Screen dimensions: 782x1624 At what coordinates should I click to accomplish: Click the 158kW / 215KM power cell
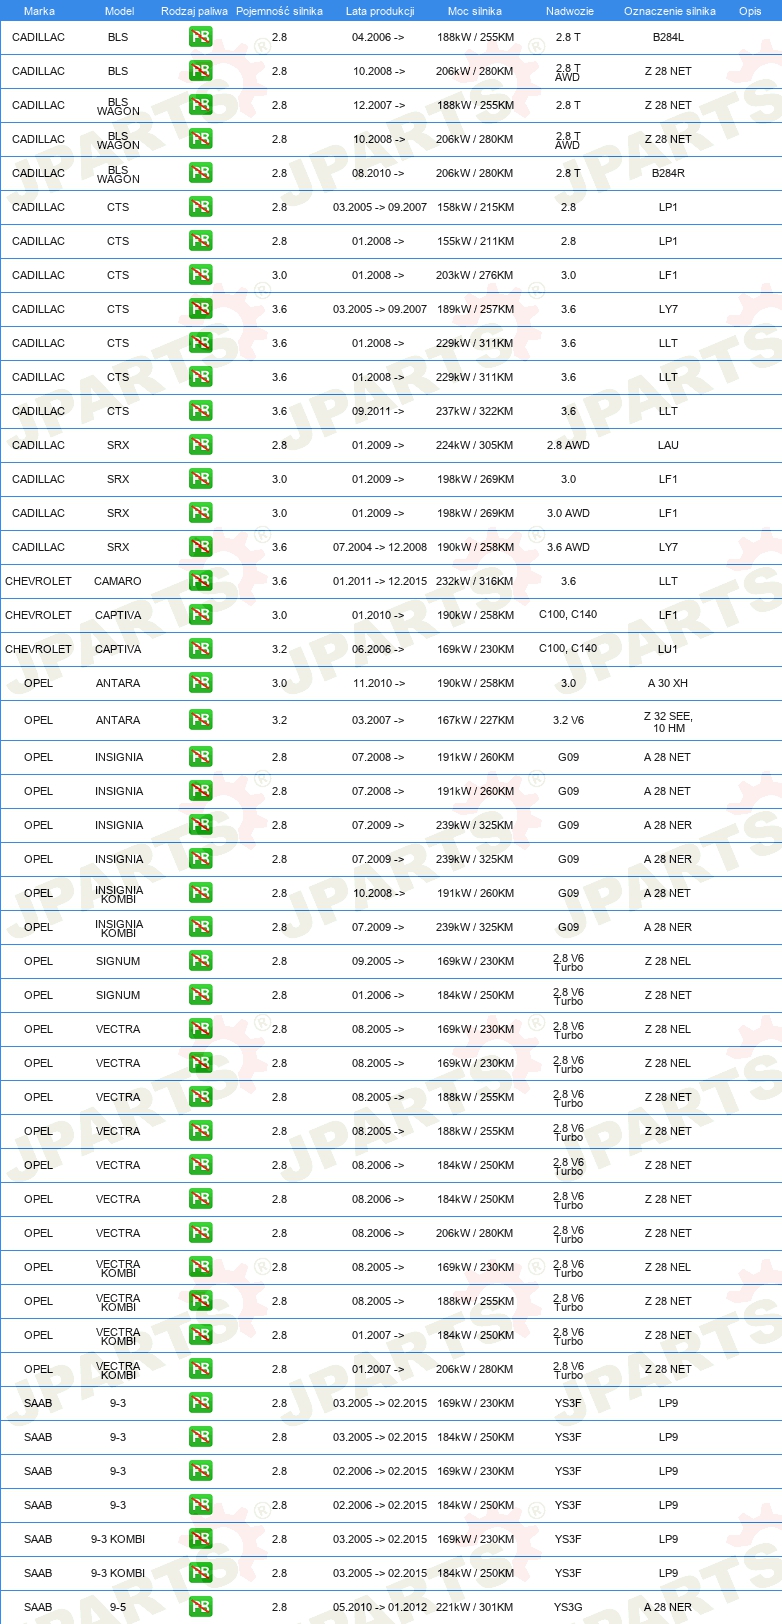475,207
